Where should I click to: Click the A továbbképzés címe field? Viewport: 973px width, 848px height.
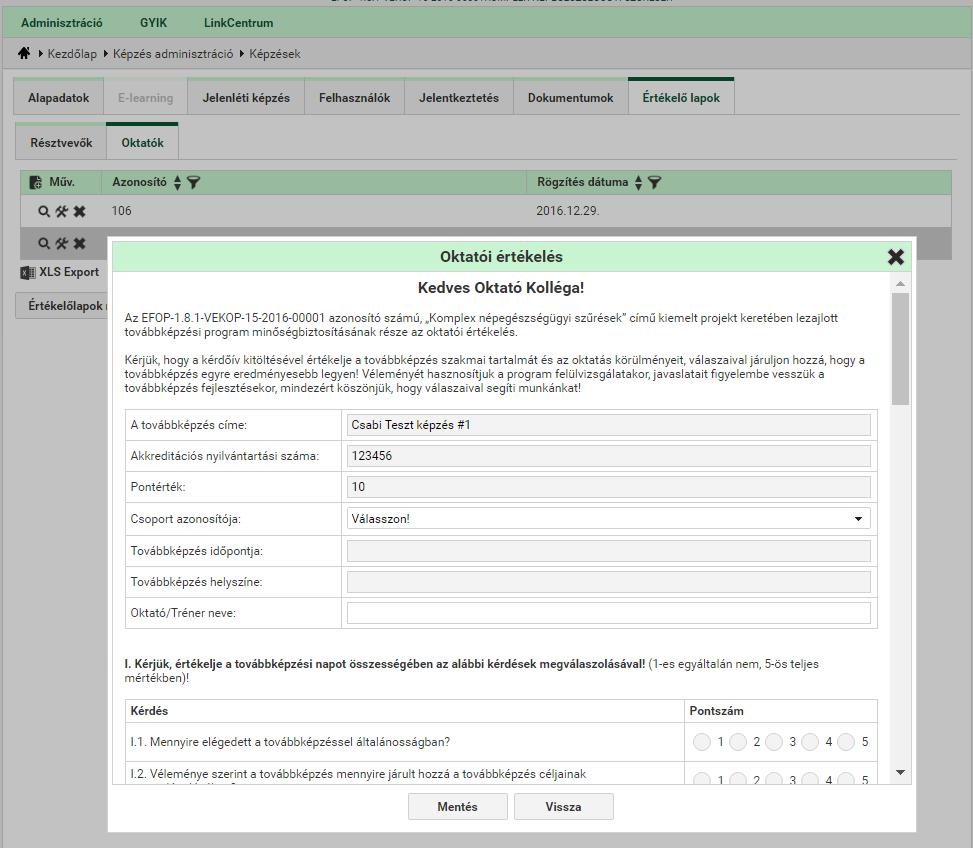[x=608, y=425]
